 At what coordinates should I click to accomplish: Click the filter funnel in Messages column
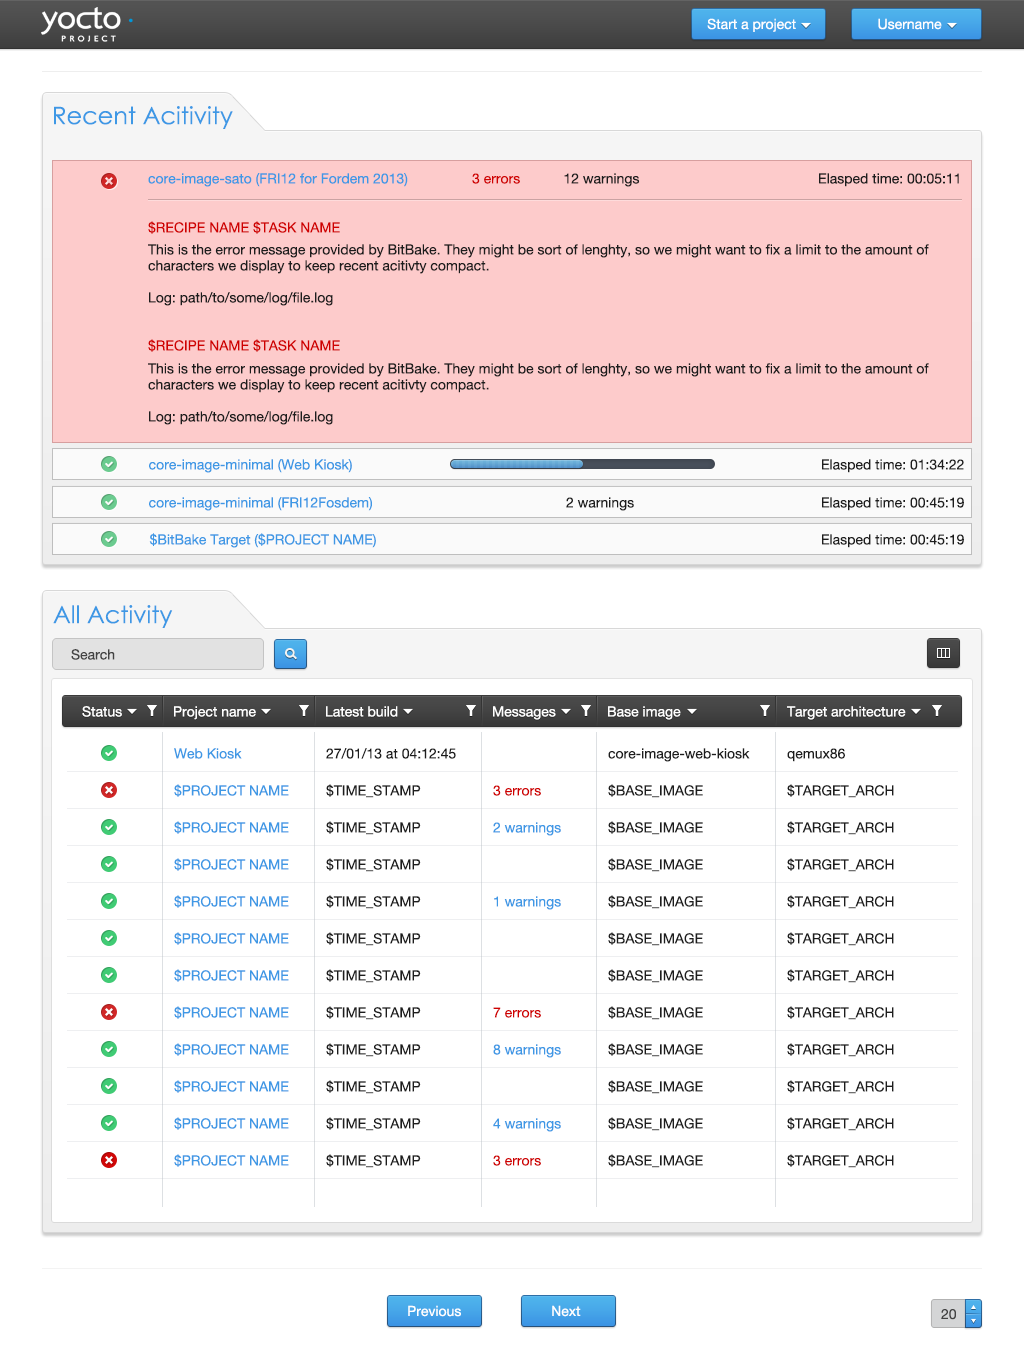pos(586,711)
